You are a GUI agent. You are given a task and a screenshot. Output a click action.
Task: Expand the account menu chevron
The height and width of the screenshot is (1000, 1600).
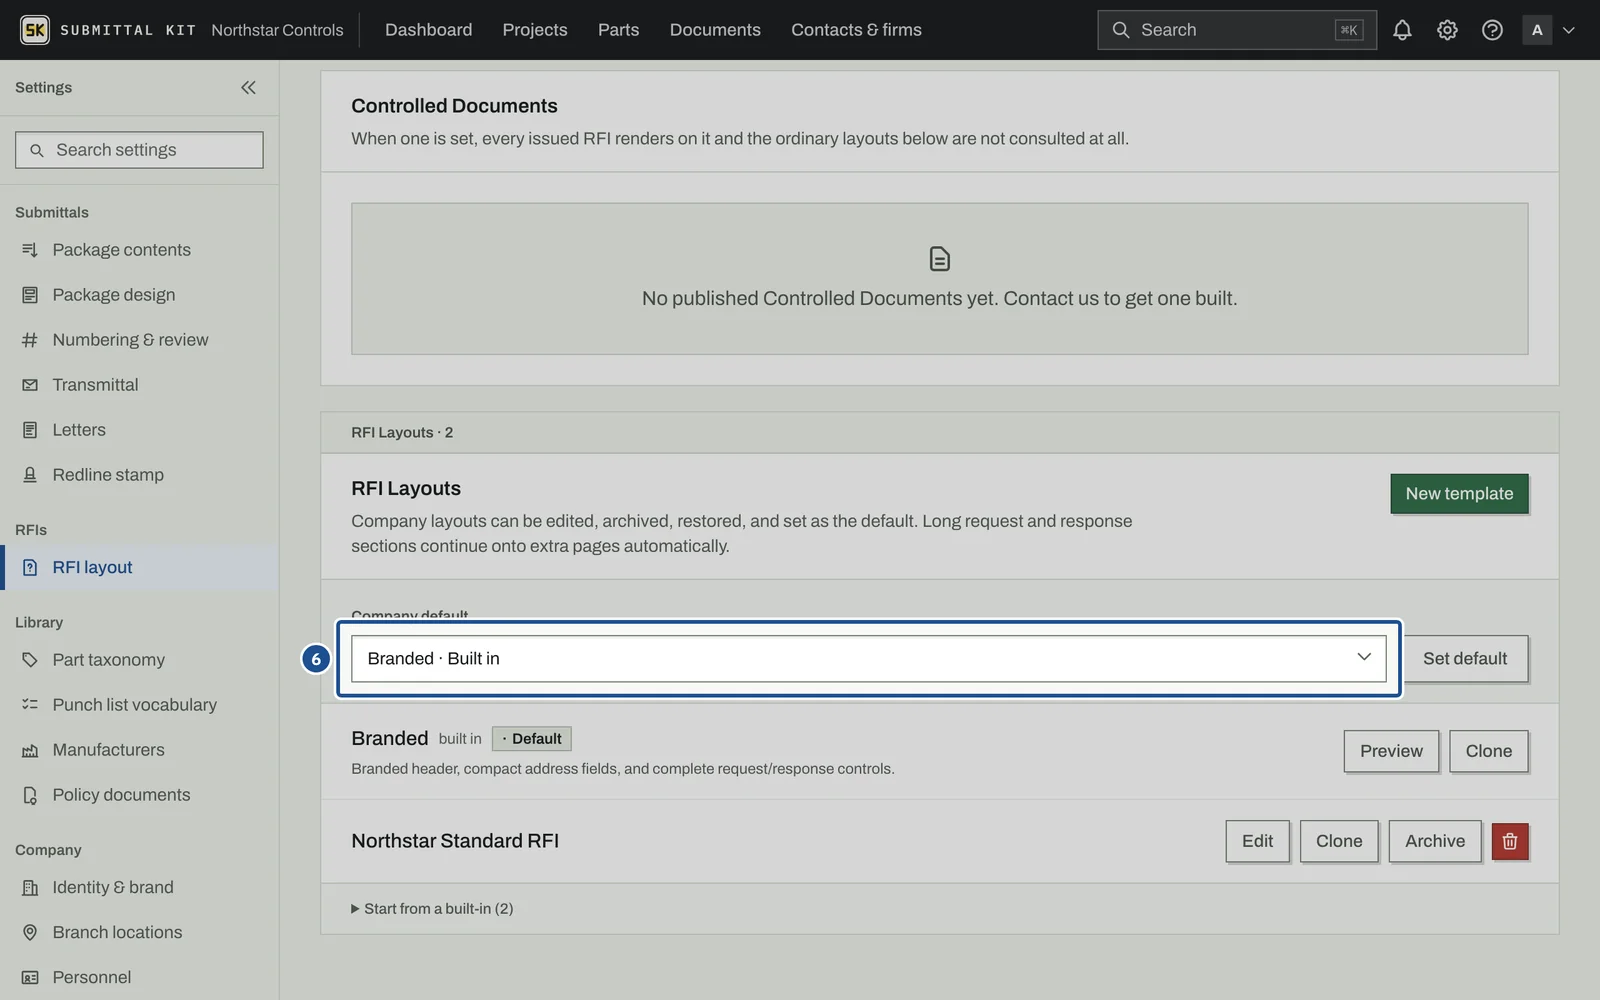(1569, 30)
